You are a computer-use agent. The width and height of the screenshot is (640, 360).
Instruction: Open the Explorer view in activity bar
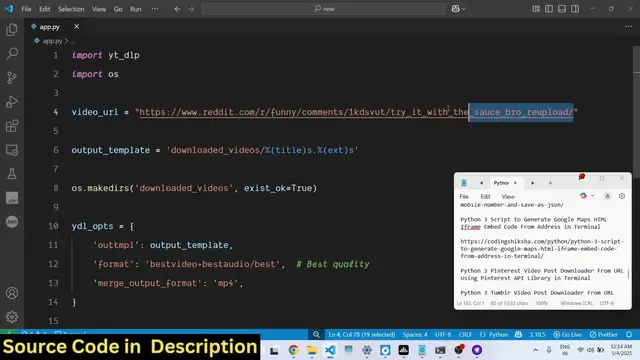click(12, 29)
